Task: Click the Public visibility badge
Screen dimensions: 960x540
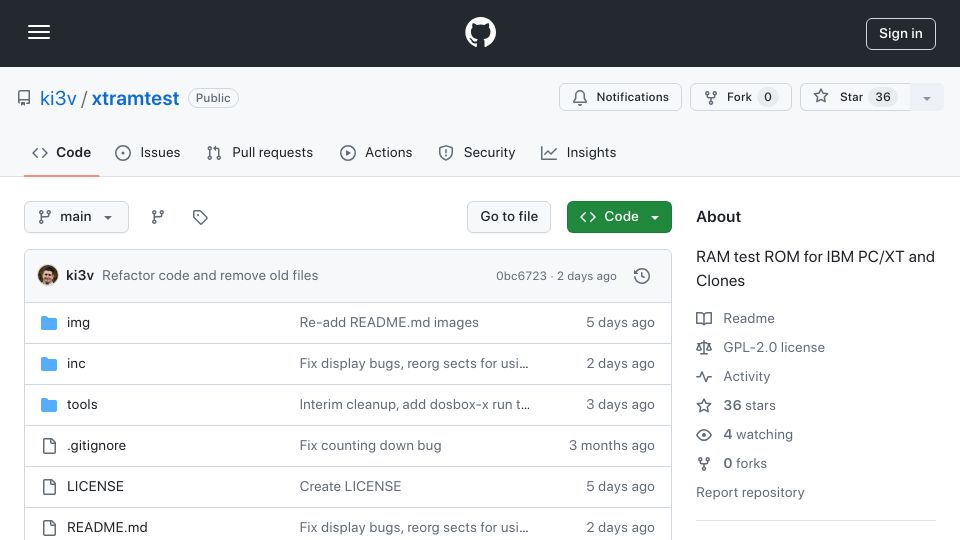Action: click(x=213, y=98)
